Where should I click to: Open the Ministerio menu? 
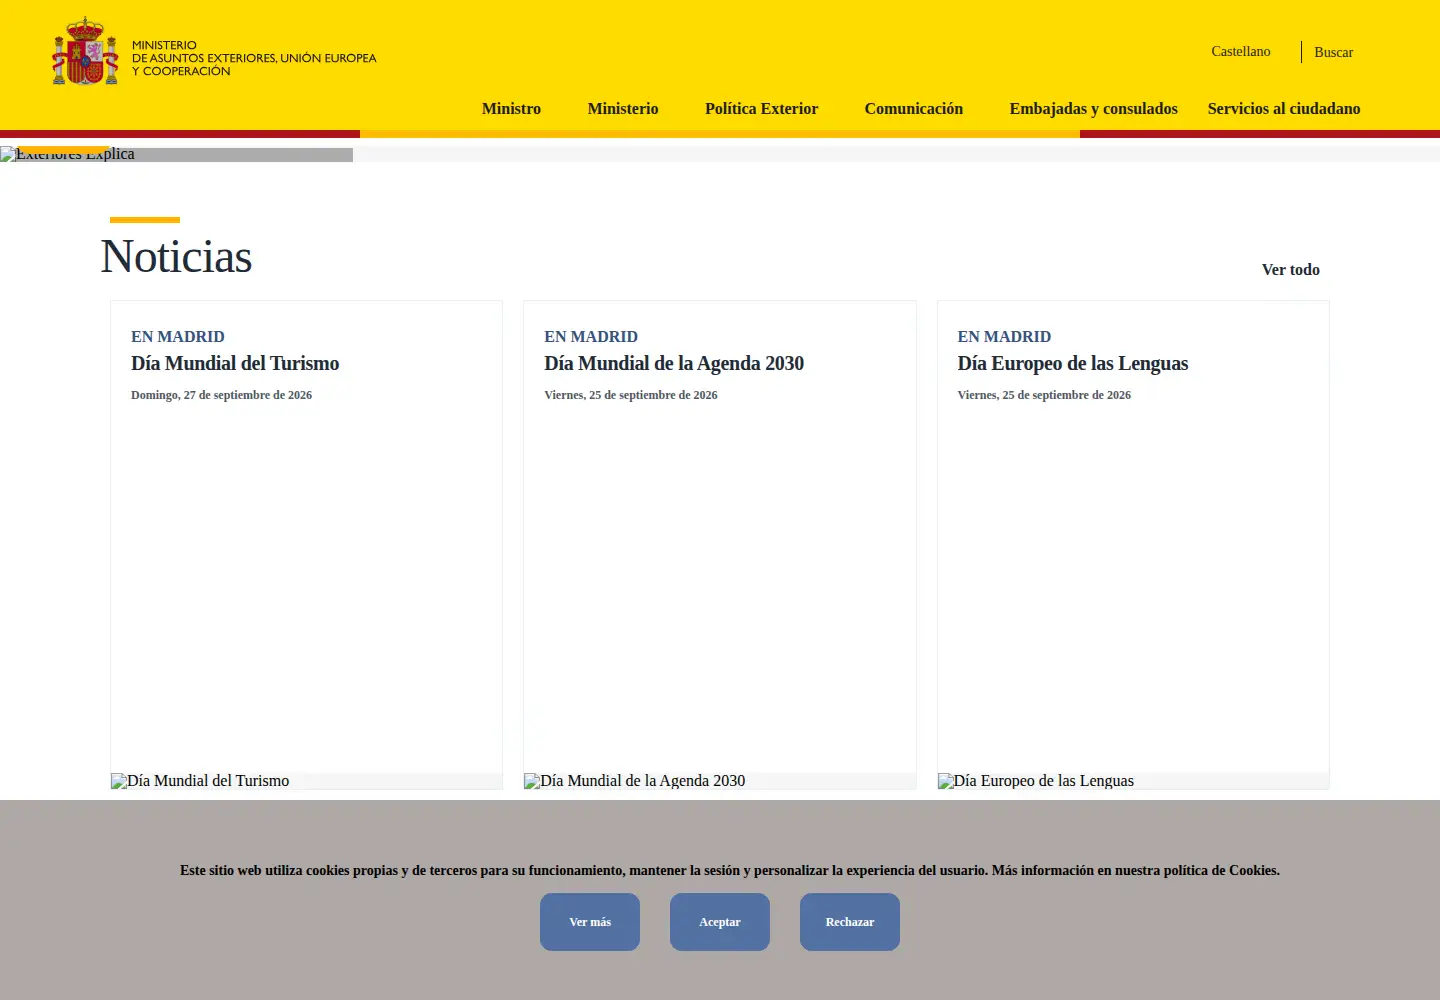pos(623,109)
